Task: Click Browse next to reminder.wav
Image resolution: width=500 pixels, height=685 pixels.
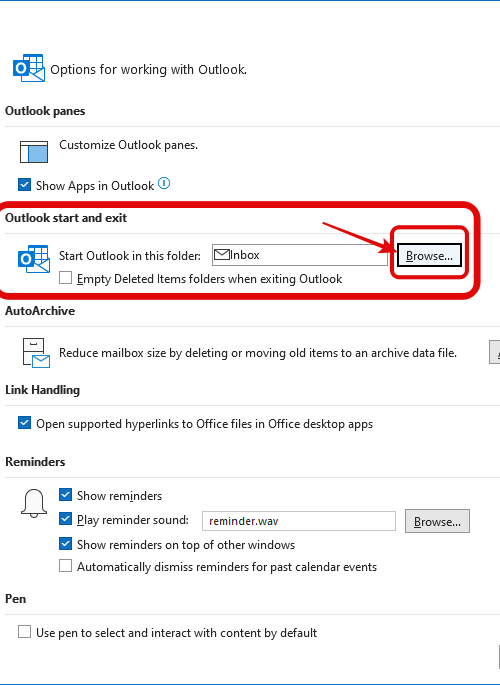Action: click(437, 521)
